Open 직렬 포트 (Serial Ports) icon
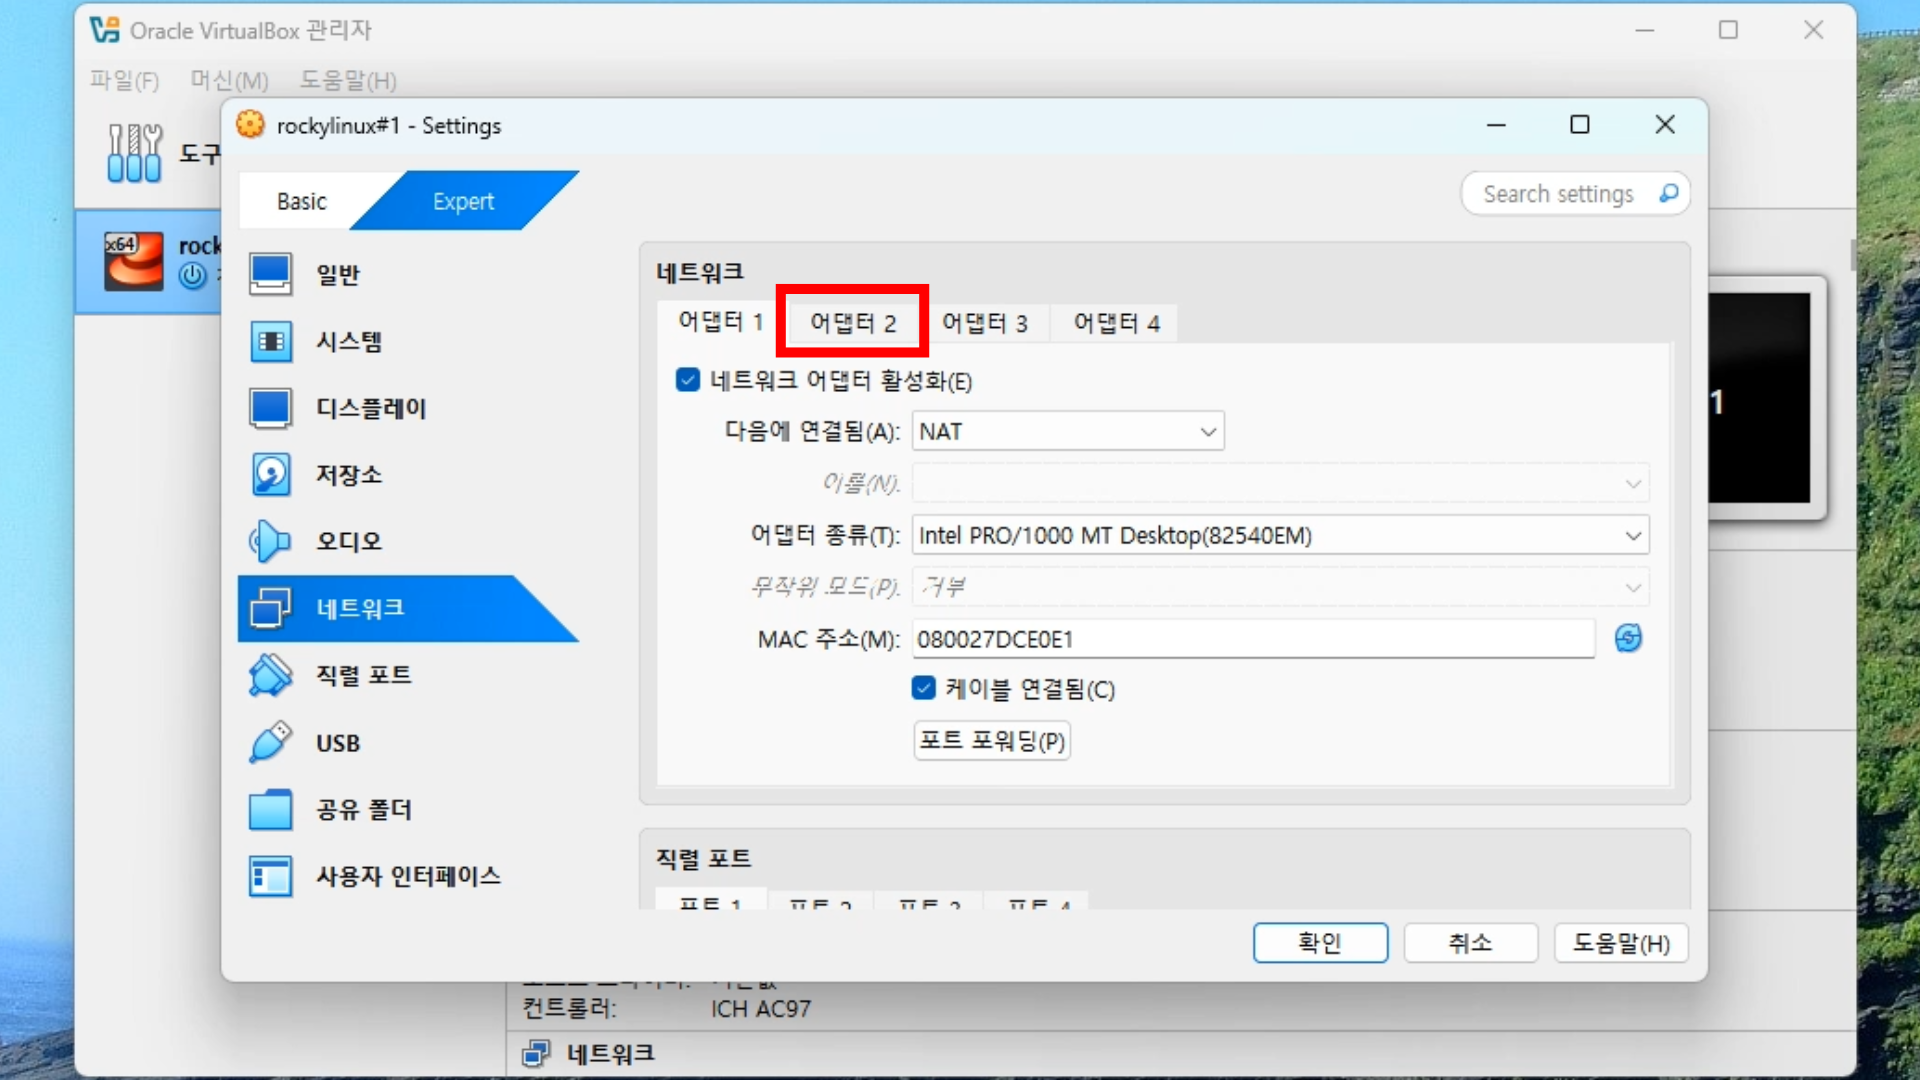 tap(271, 675)
